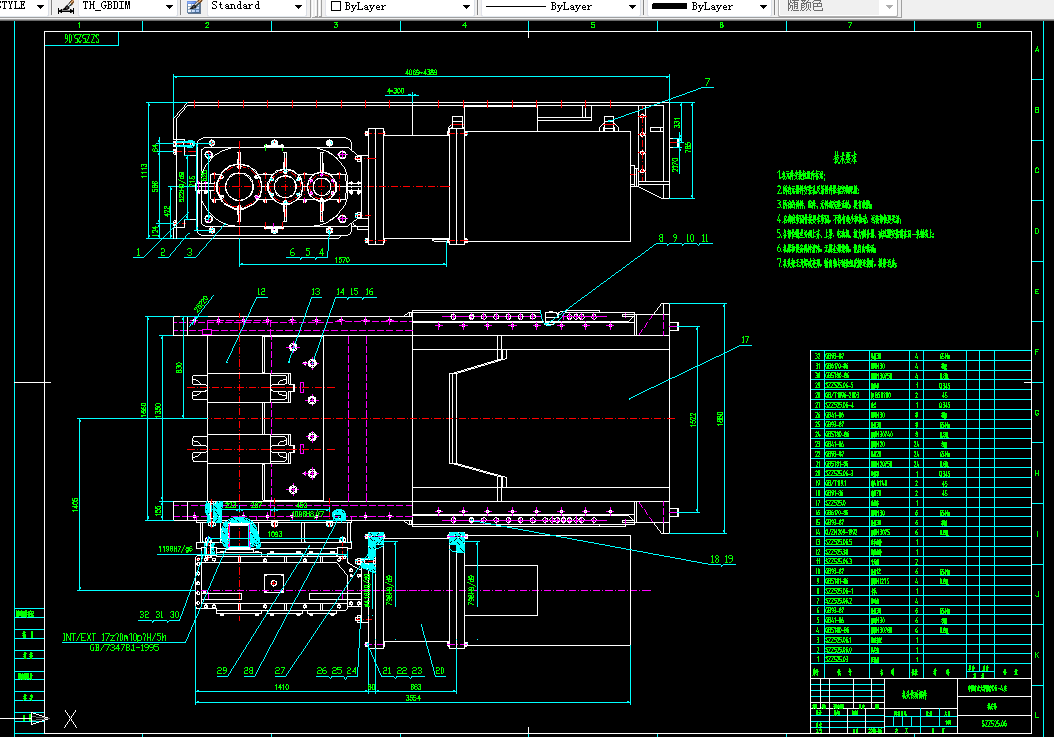Select part balloon number 17
This screenshot has width=1054, height=737.
click(745, 340)
